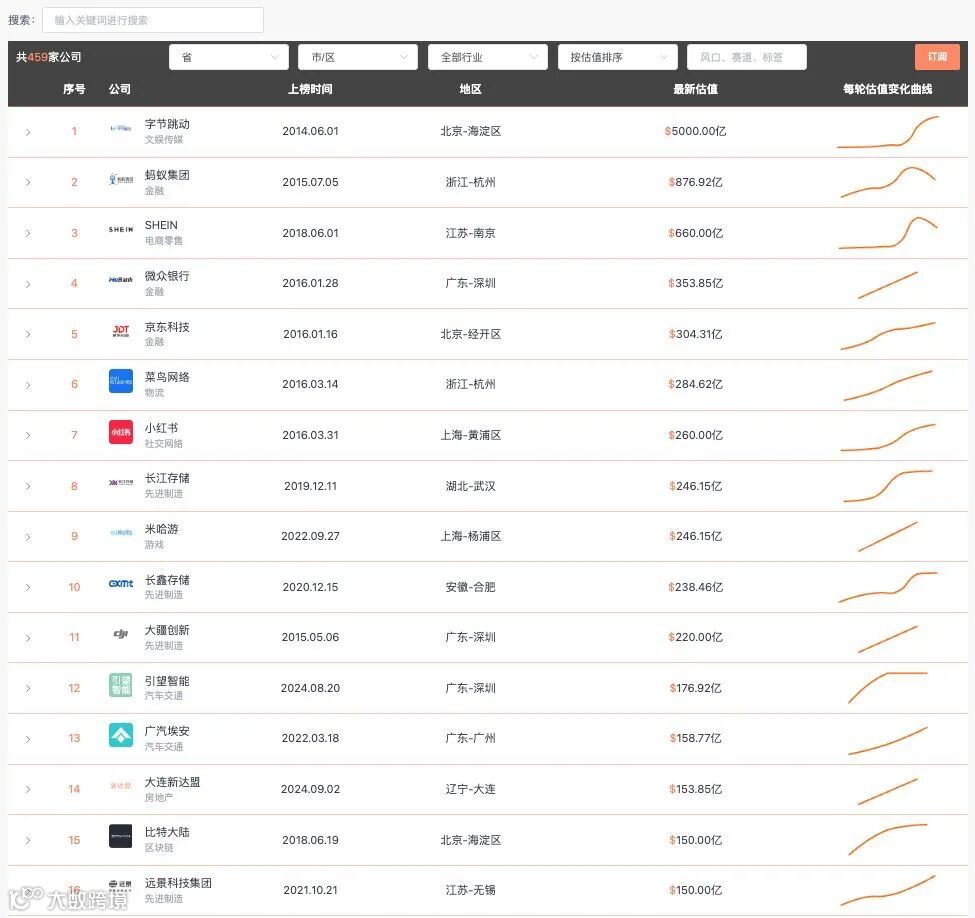Open the 市/区 city dropdown

coord(358,57)
